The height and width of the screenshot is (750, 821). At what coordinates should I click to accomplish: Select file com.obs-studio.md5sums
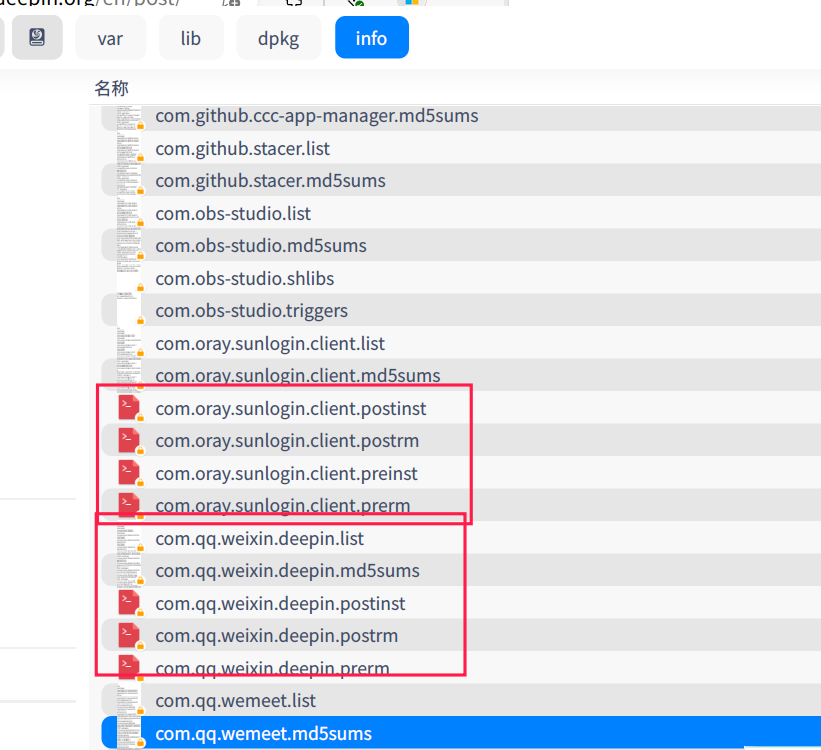461,246
